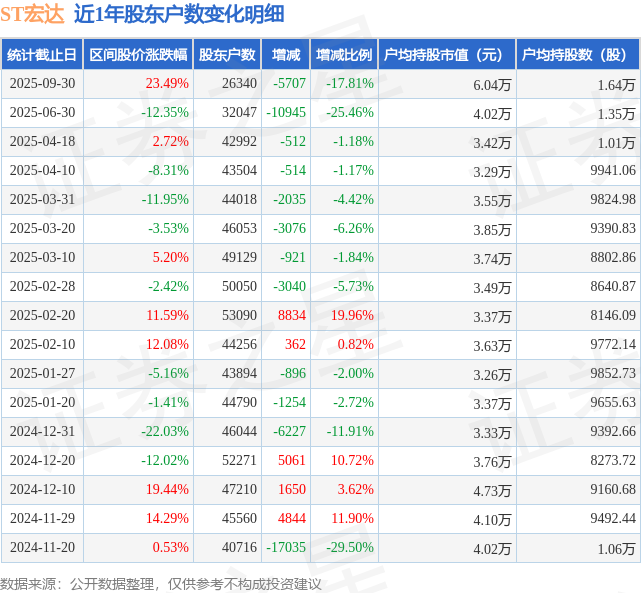Click the -12.35% price change value

pos(165,112)
